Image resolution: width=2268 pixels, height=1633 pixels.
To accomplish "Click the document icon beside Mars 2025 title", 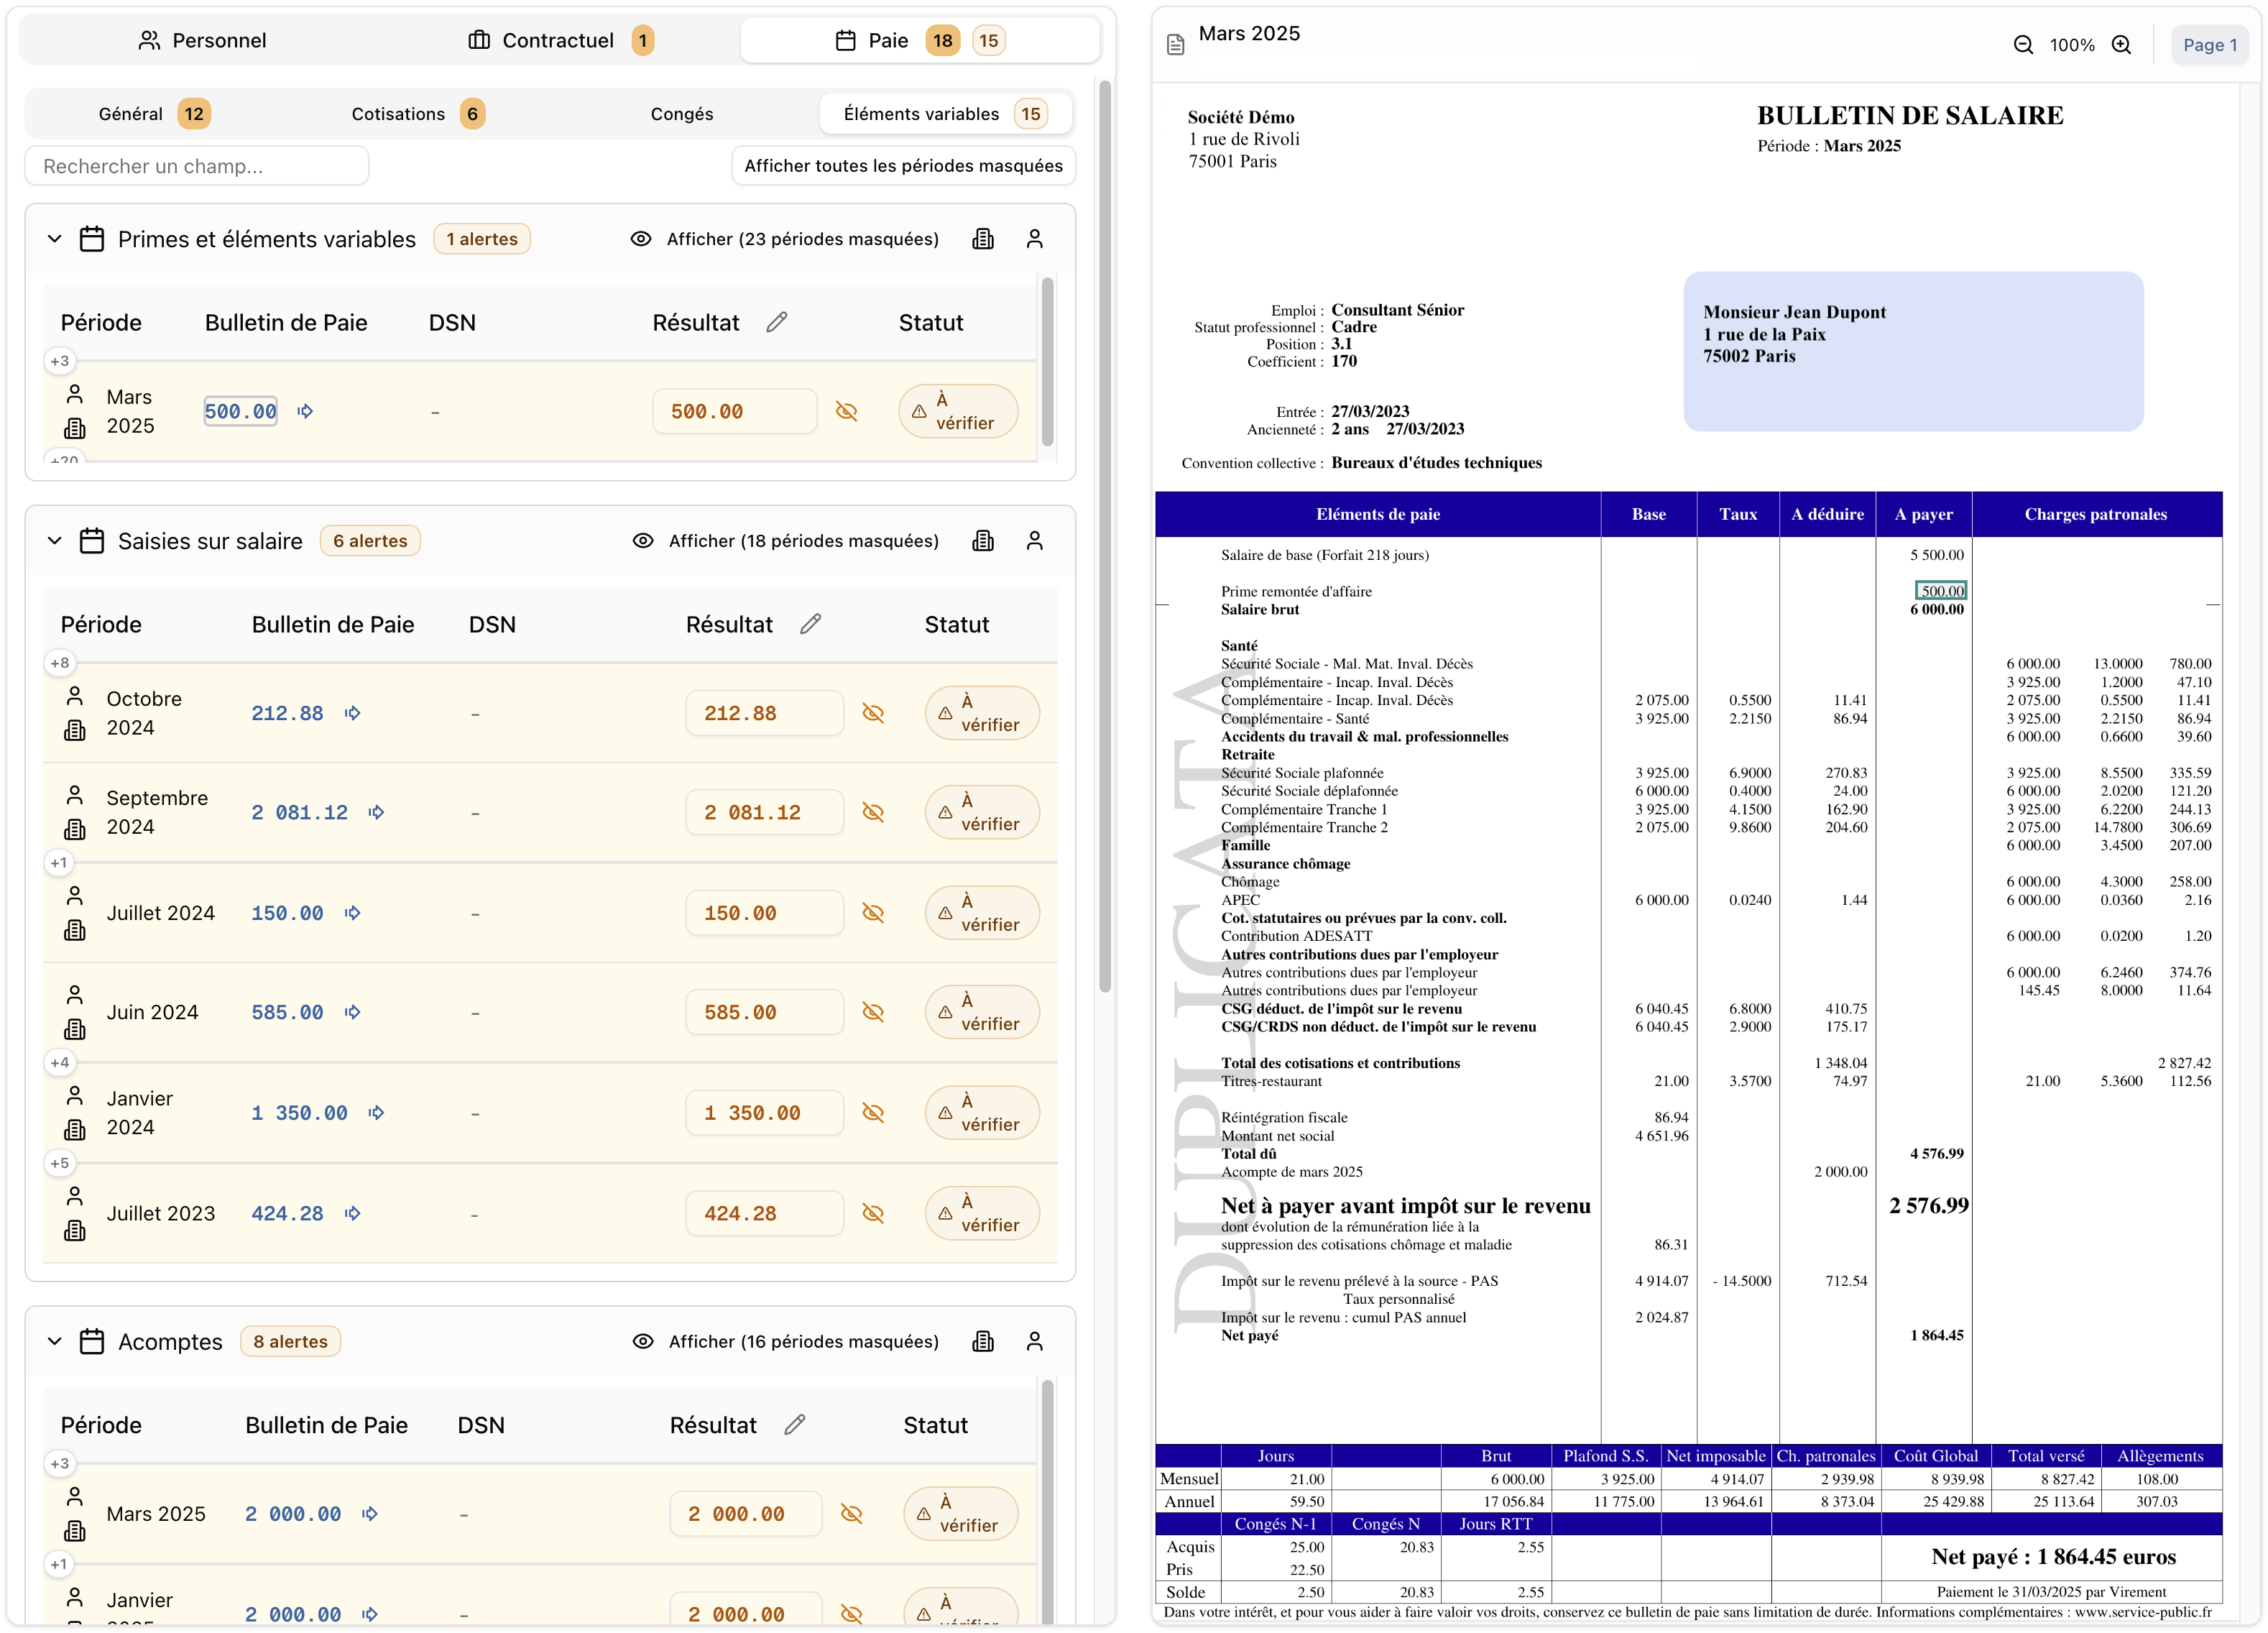I will pos(1176,44).
